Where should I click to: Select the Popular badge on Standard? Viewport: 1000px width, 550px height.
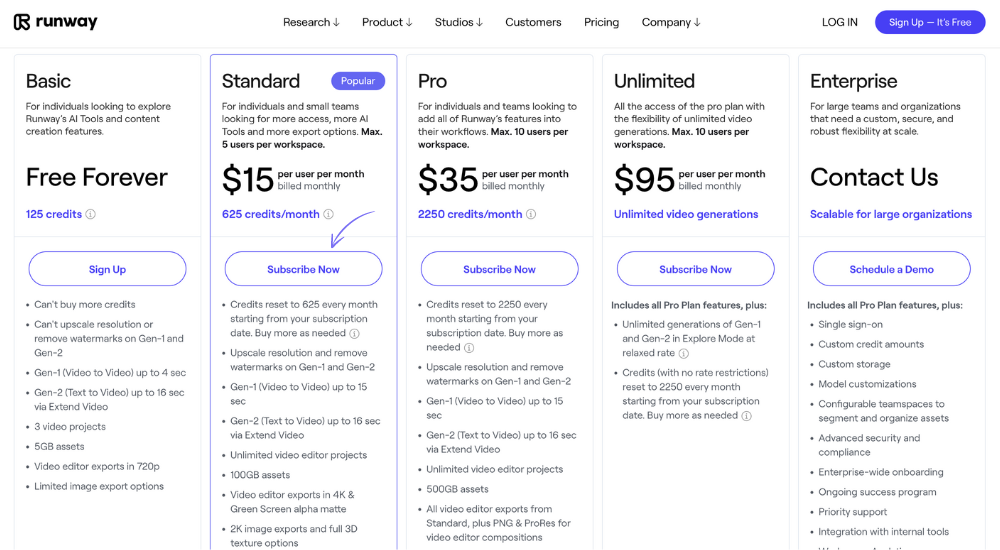tap(358, 81)
